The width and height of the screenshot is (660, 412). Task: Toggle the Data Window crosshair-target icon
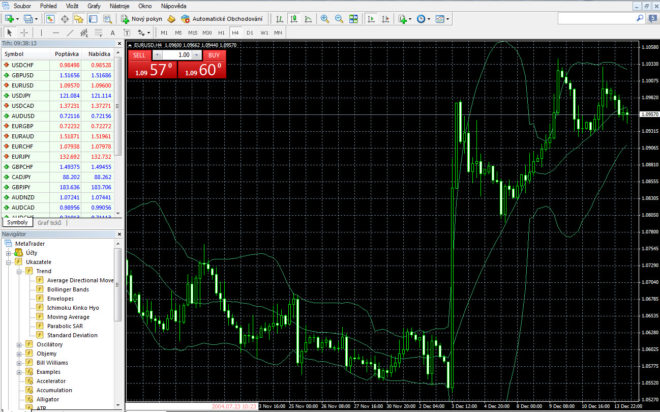(64, 19)
